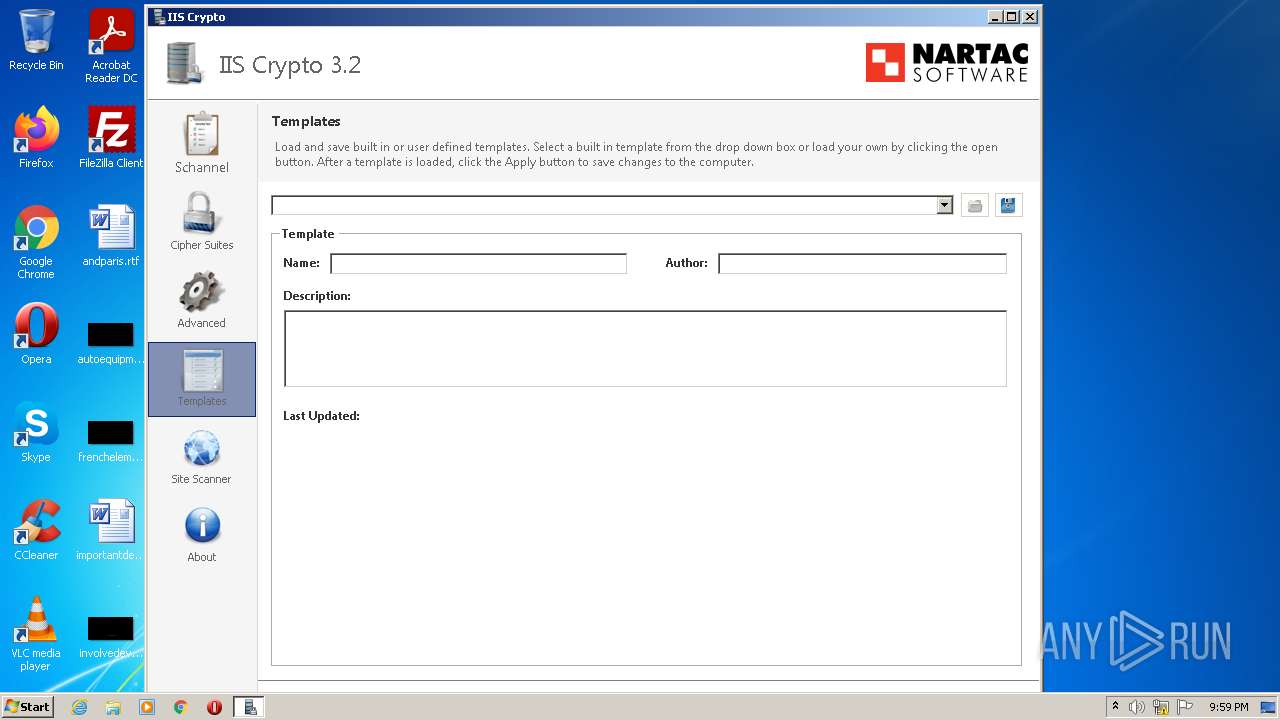Viewport: 1280px width, 720px height.
Task: Select andparis.rtf document on desktop
Action: [111, 236]
